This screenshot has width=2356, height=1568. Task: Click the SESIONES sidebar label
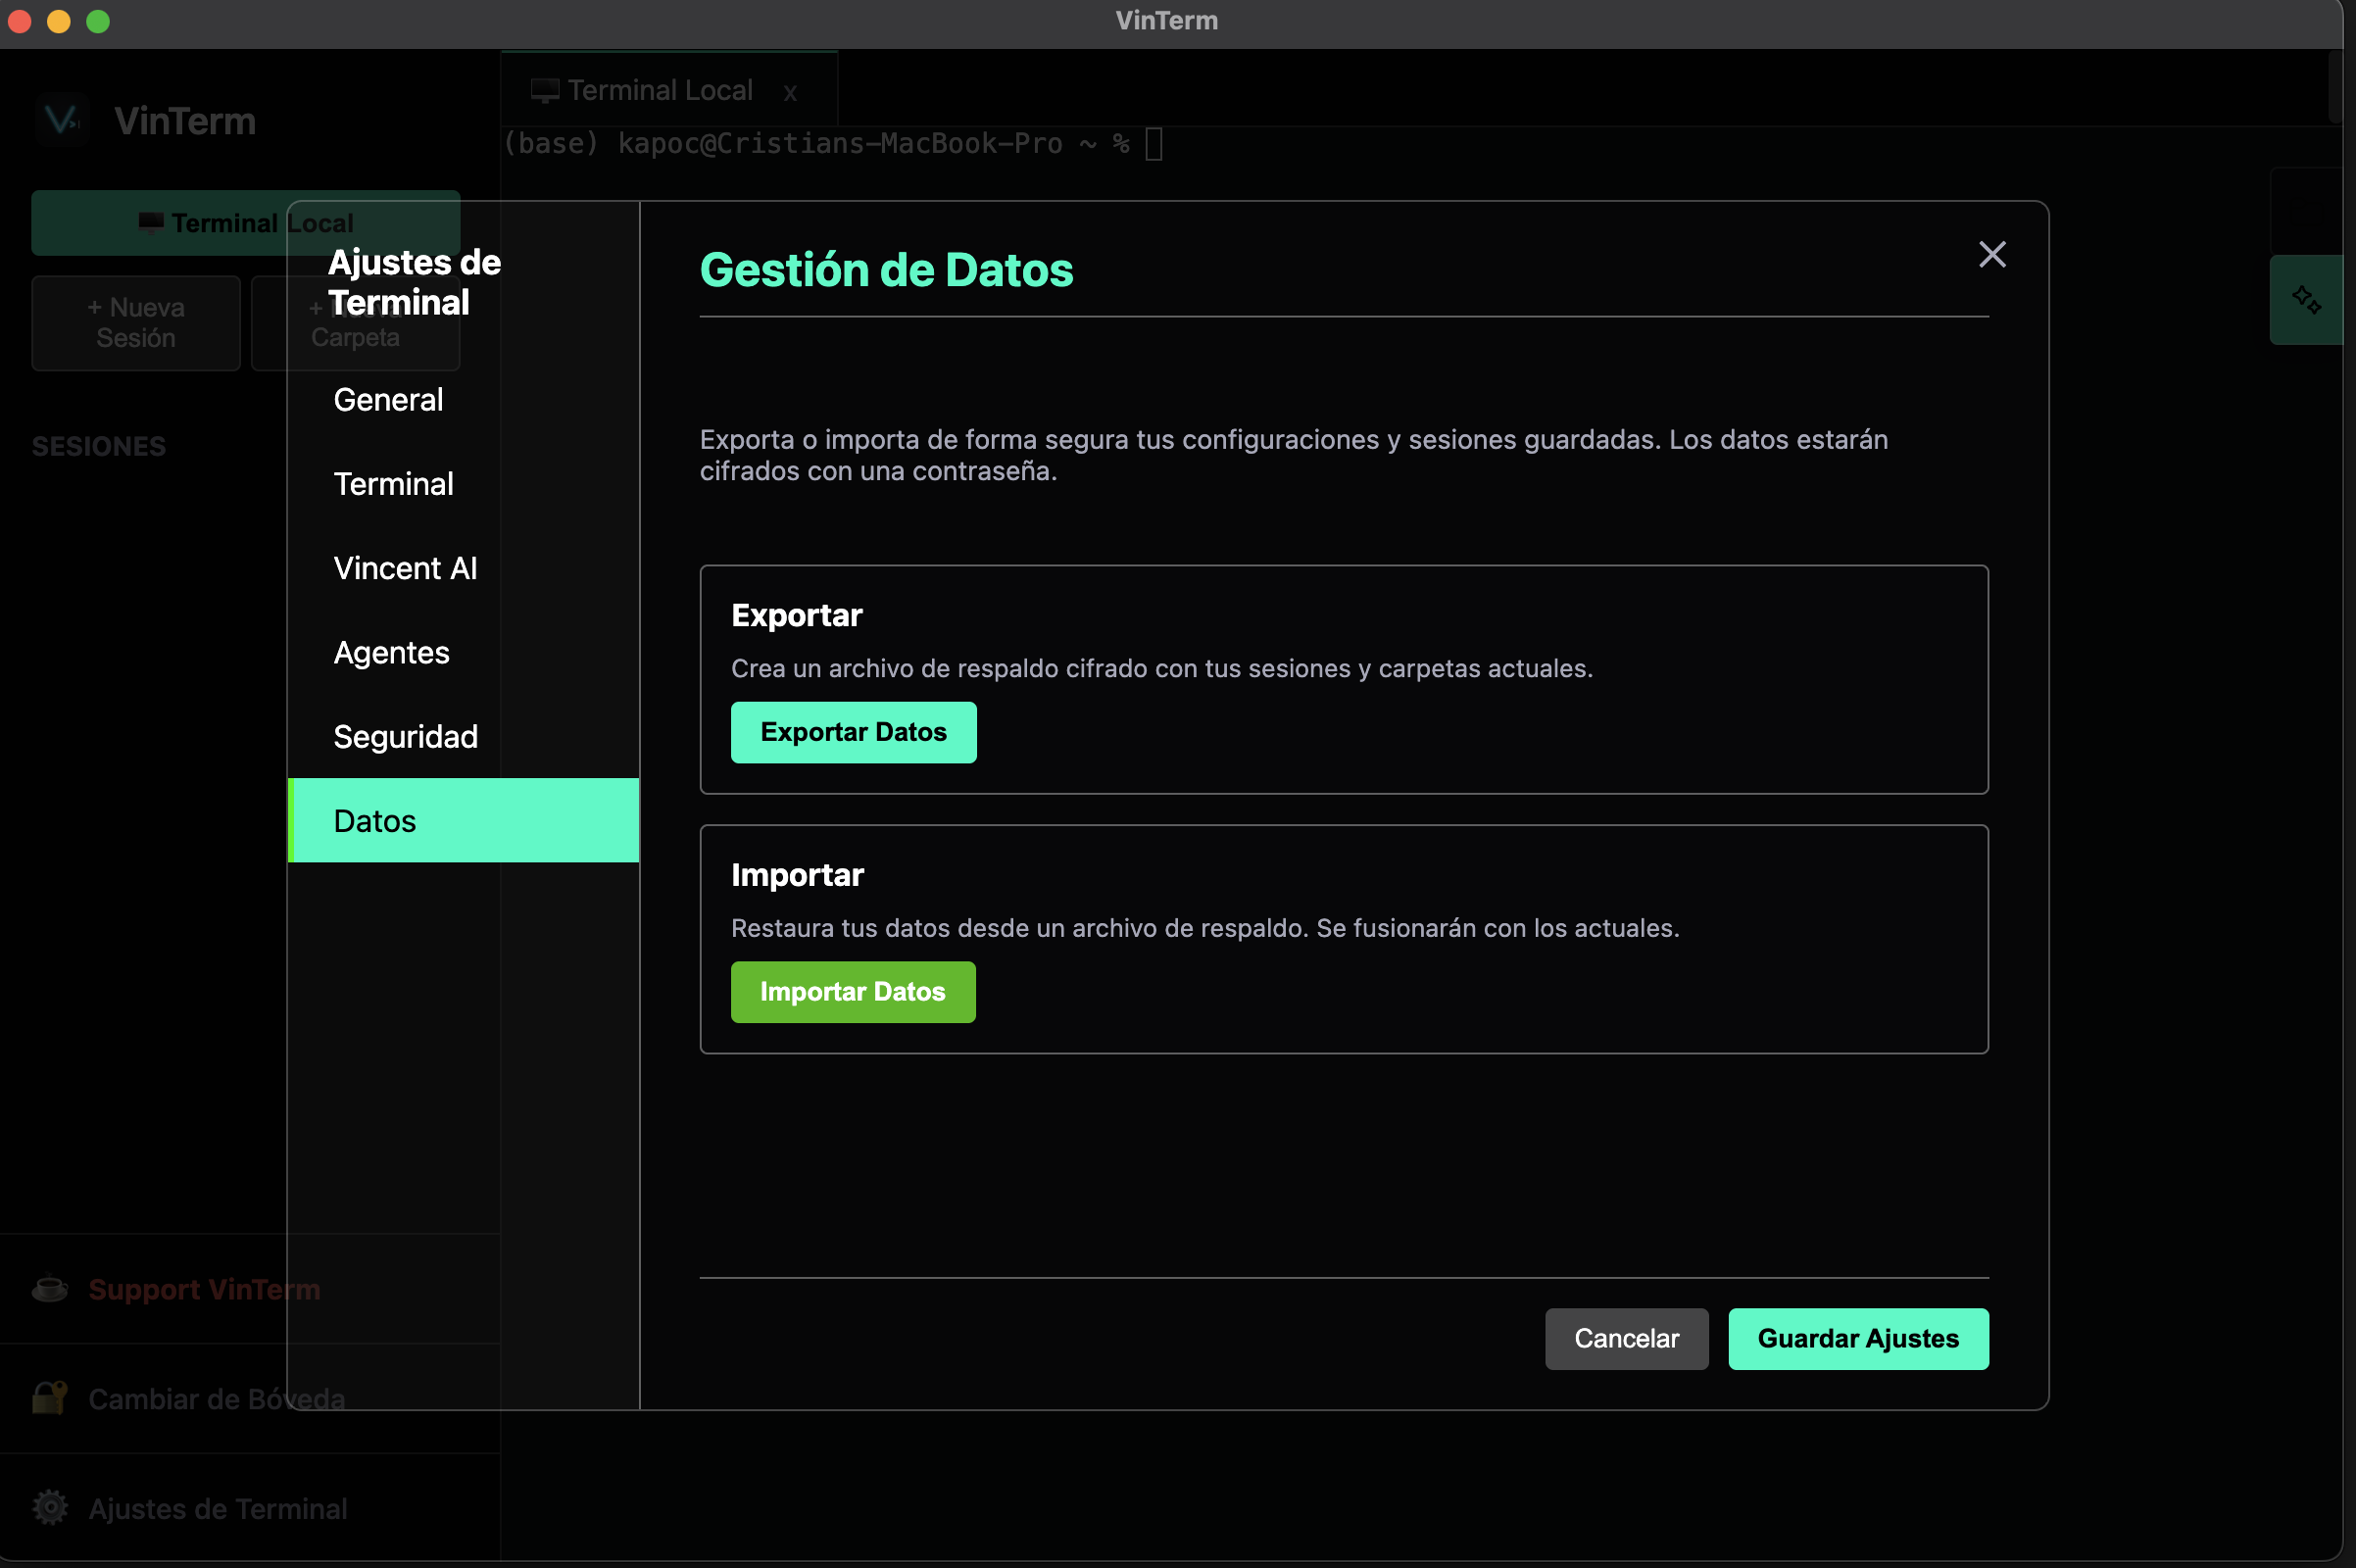[99, 446]
